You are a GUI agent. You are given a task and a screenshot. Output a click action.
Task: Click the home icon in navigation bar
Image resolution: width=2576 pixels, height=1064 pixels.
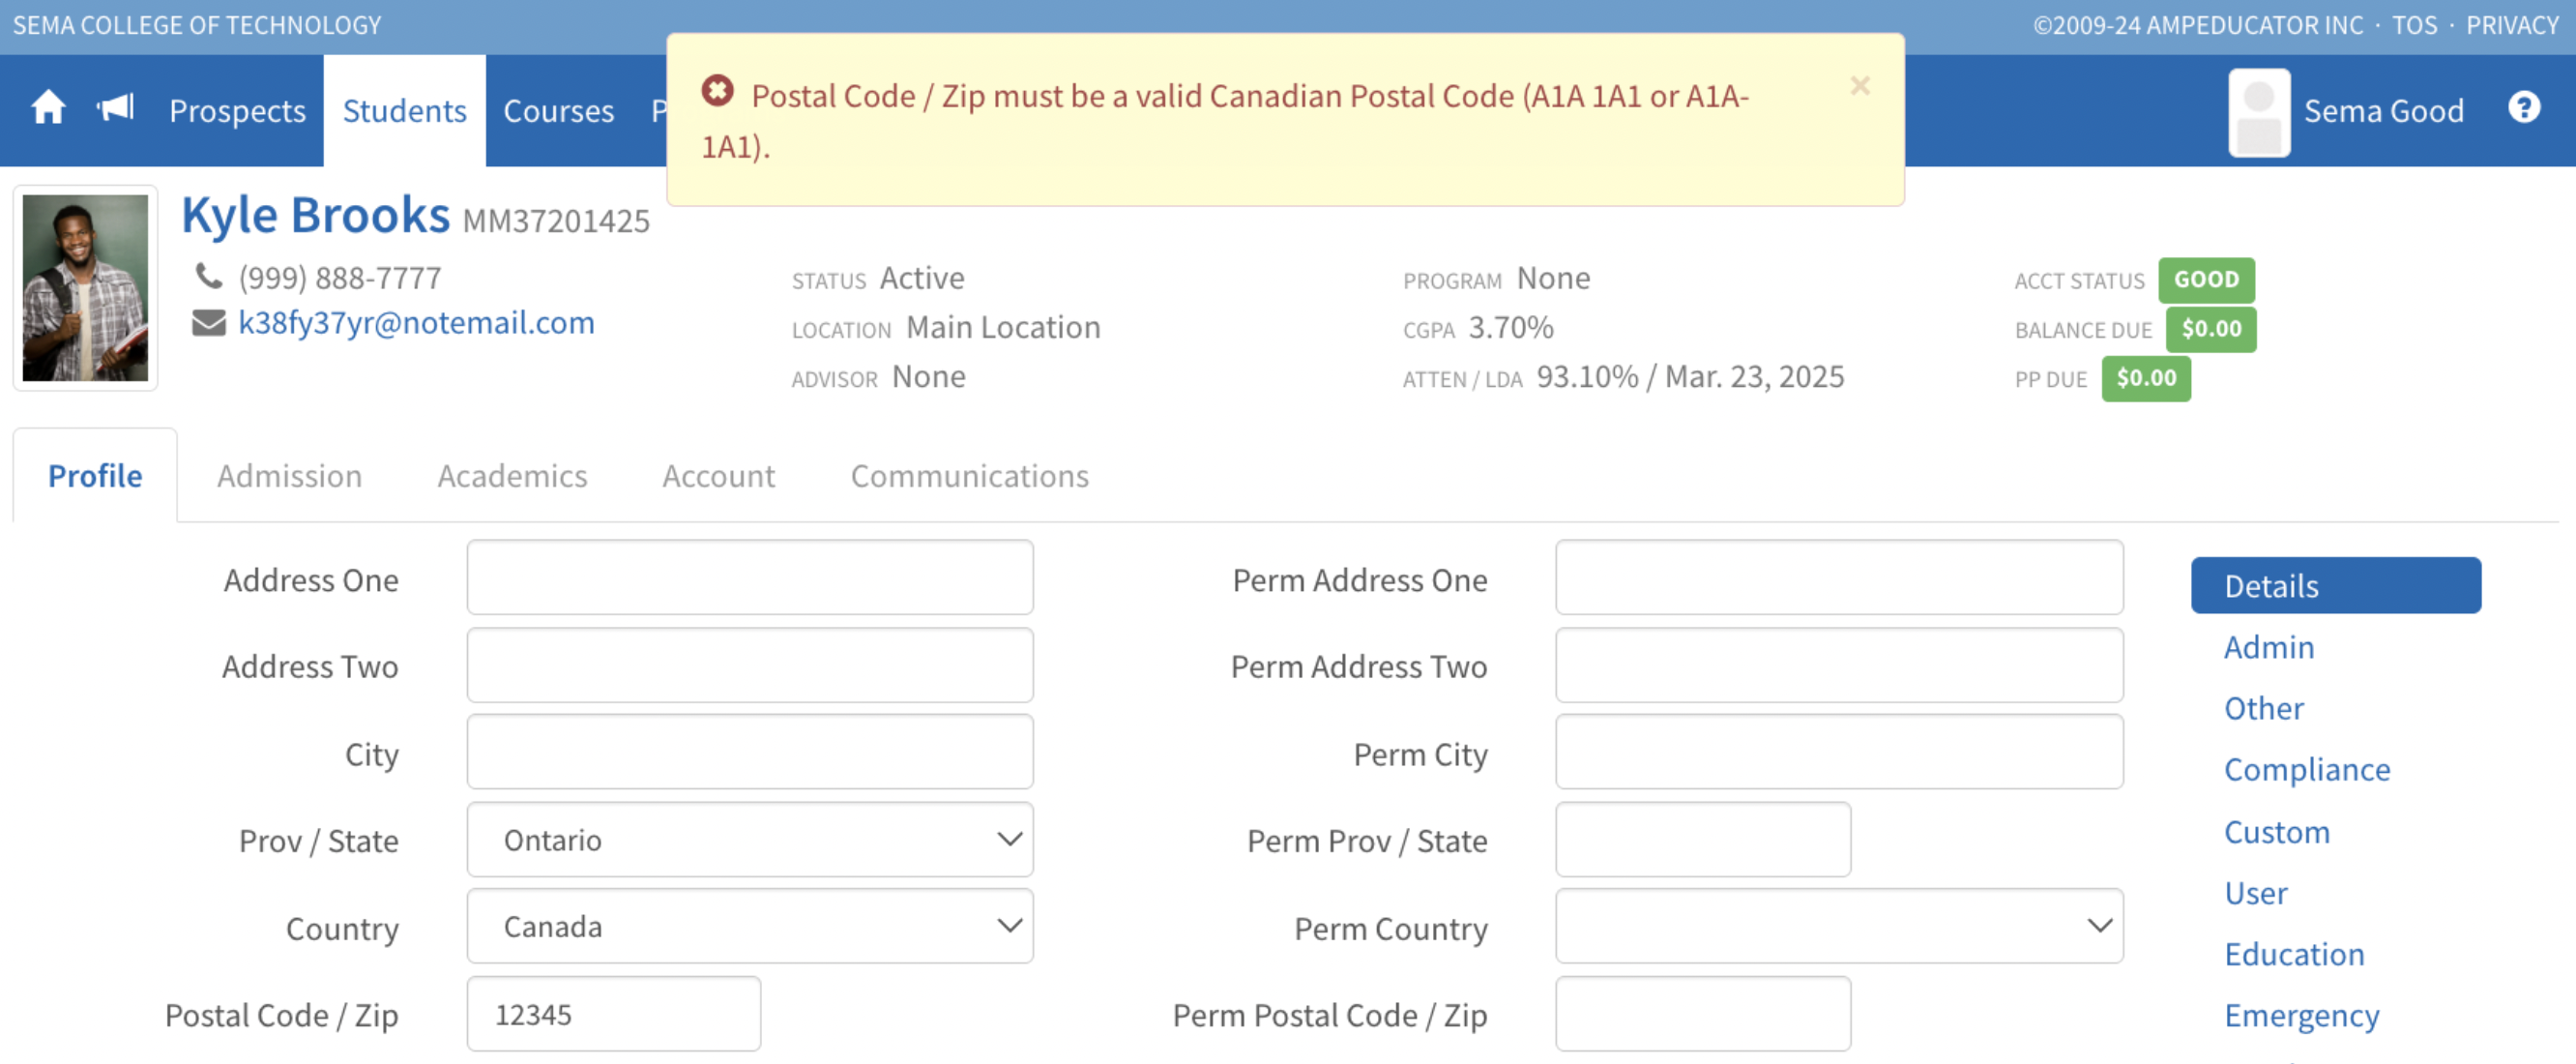tap(48, 108)
